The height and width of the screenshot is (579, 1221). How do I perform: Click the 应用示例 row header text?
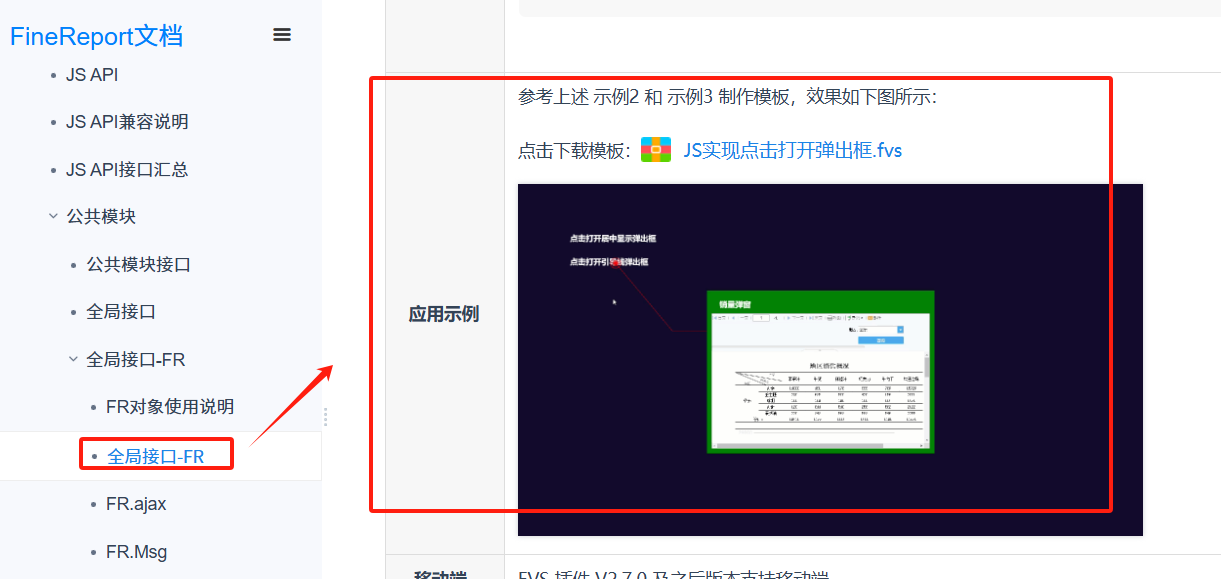point(444,314)
